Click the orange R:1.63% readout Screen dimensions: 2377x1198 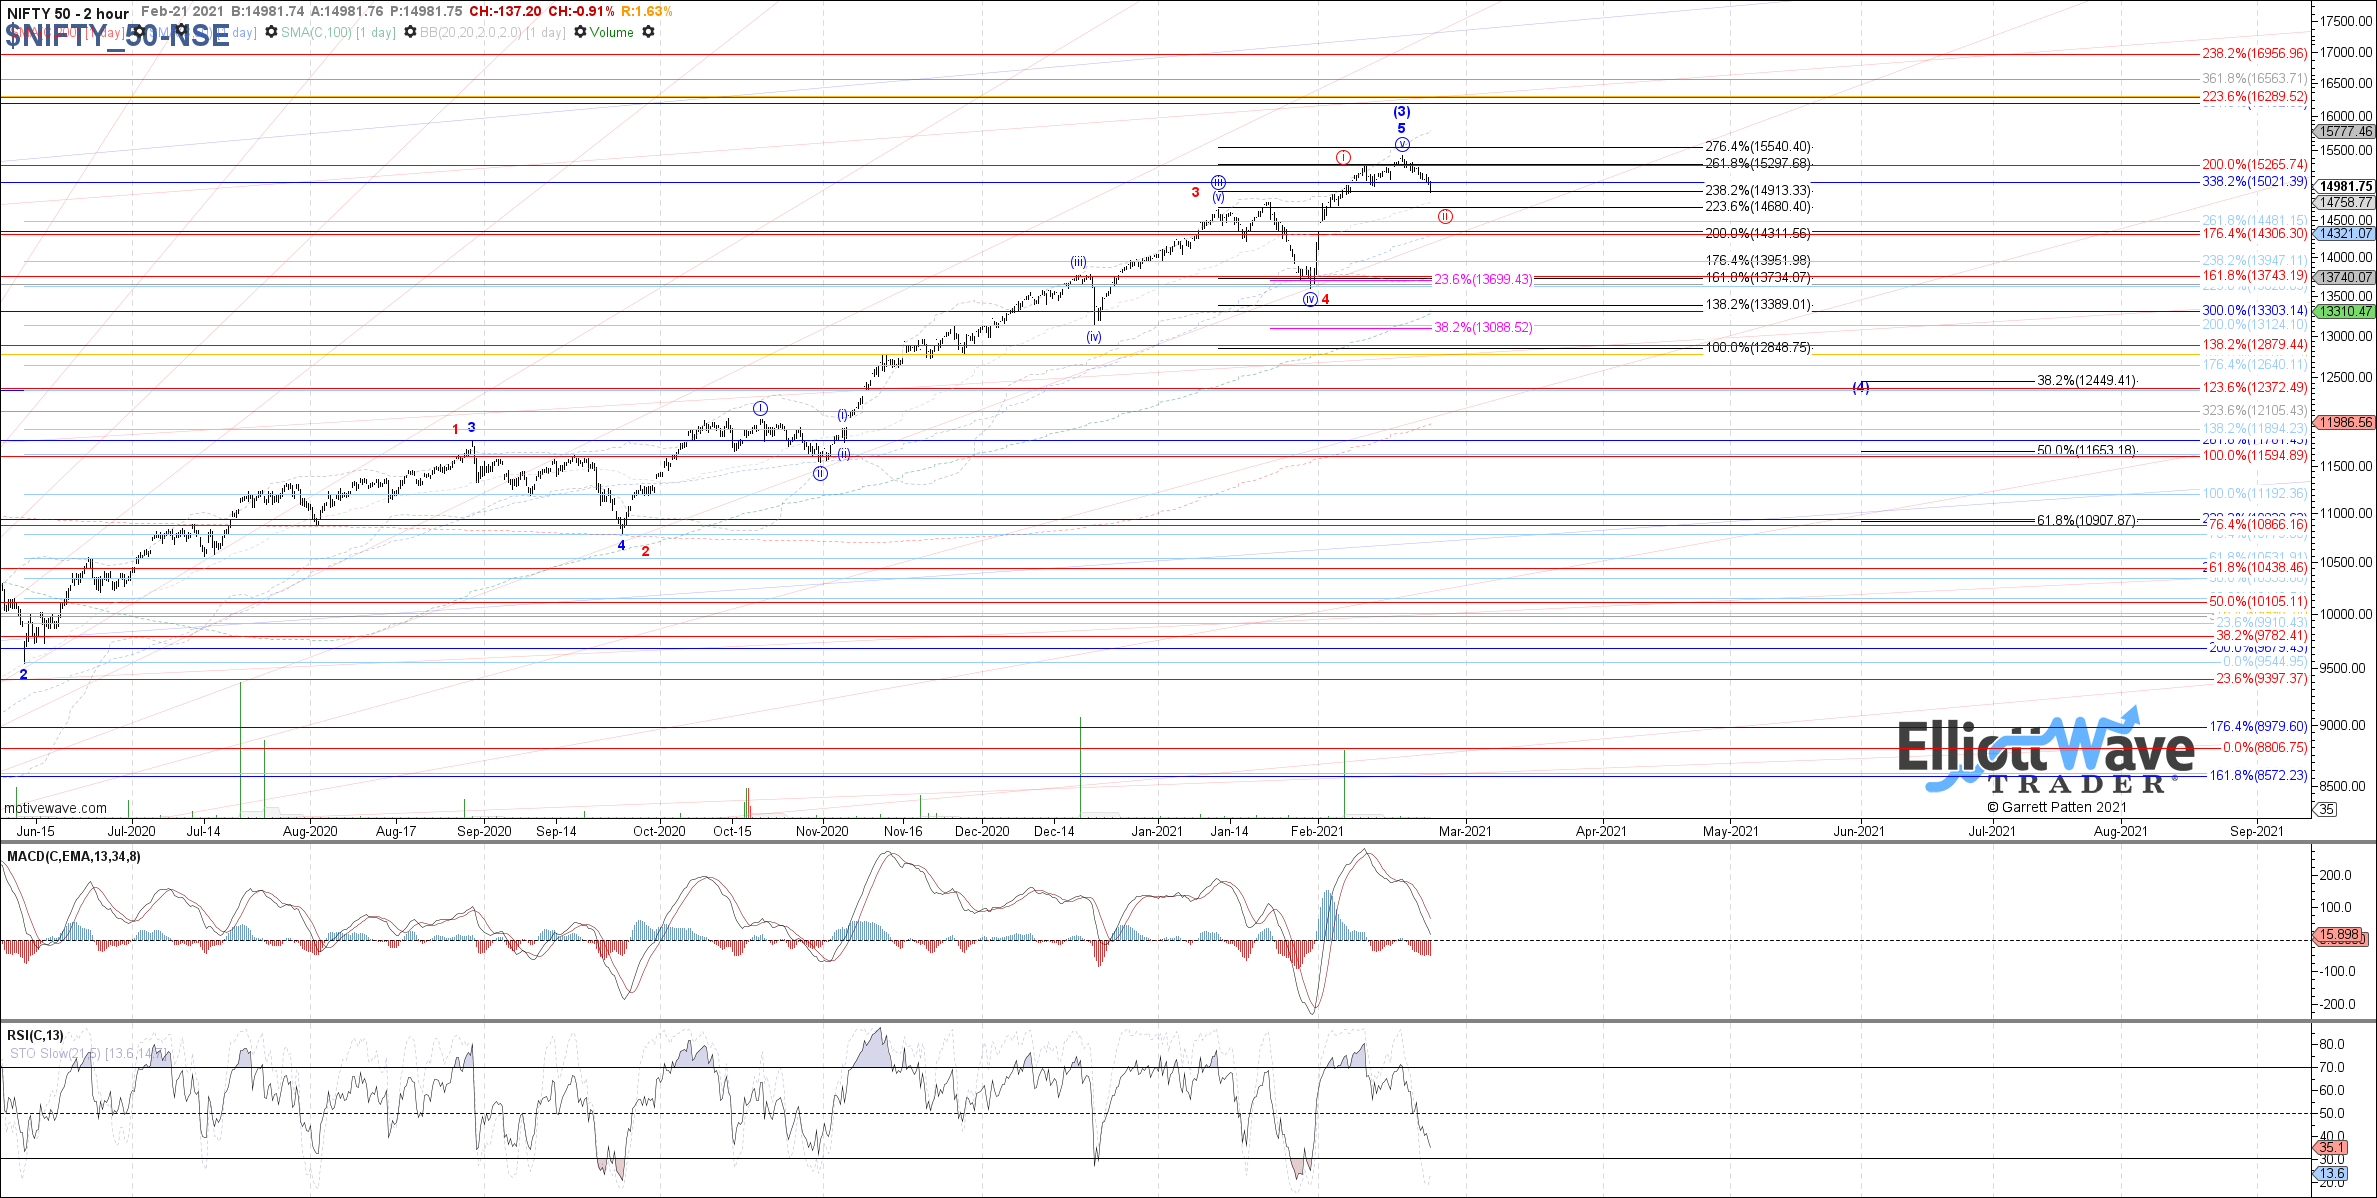pyautogui.click(x=647, y=12)
